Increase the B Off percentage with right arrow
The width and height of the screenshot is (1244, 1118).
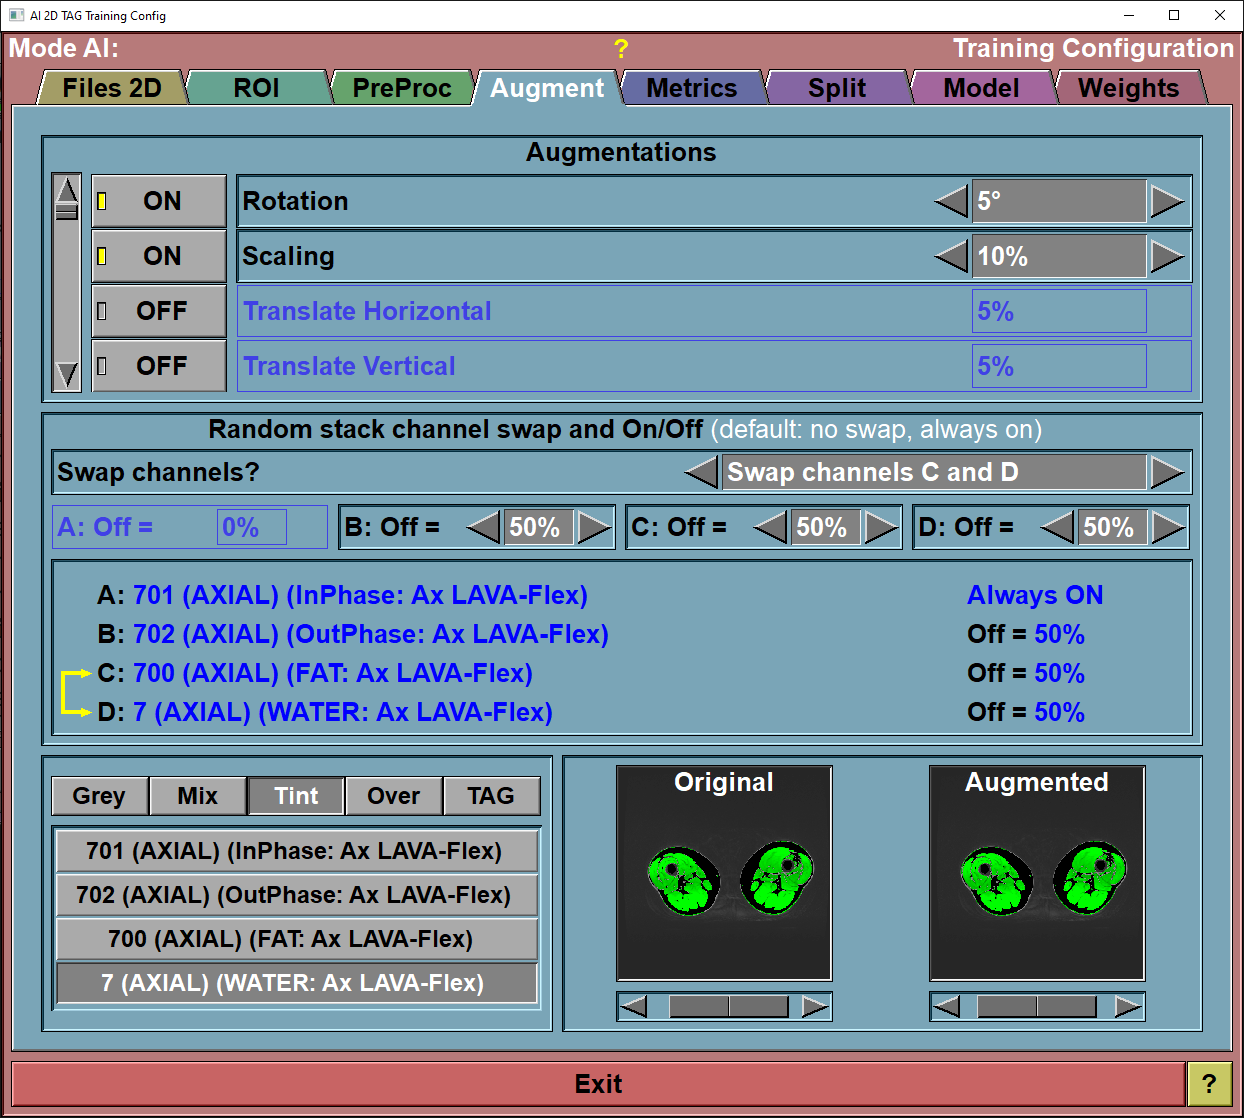click(x=595, y=527)
